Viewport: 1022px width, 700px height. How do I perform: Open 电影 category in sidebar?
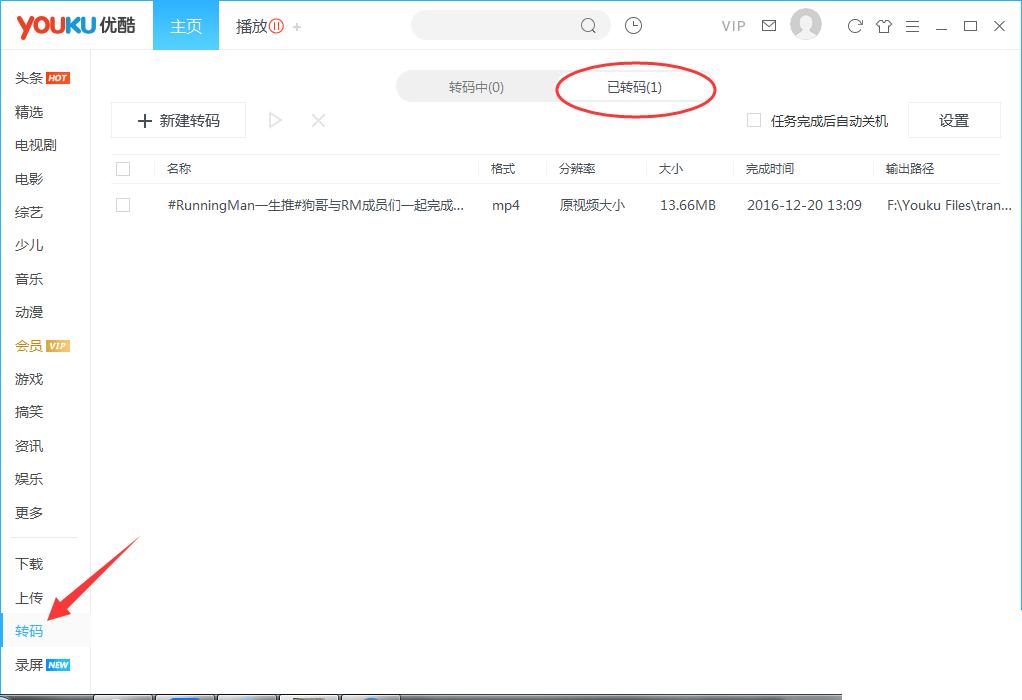tap(29, 179)
